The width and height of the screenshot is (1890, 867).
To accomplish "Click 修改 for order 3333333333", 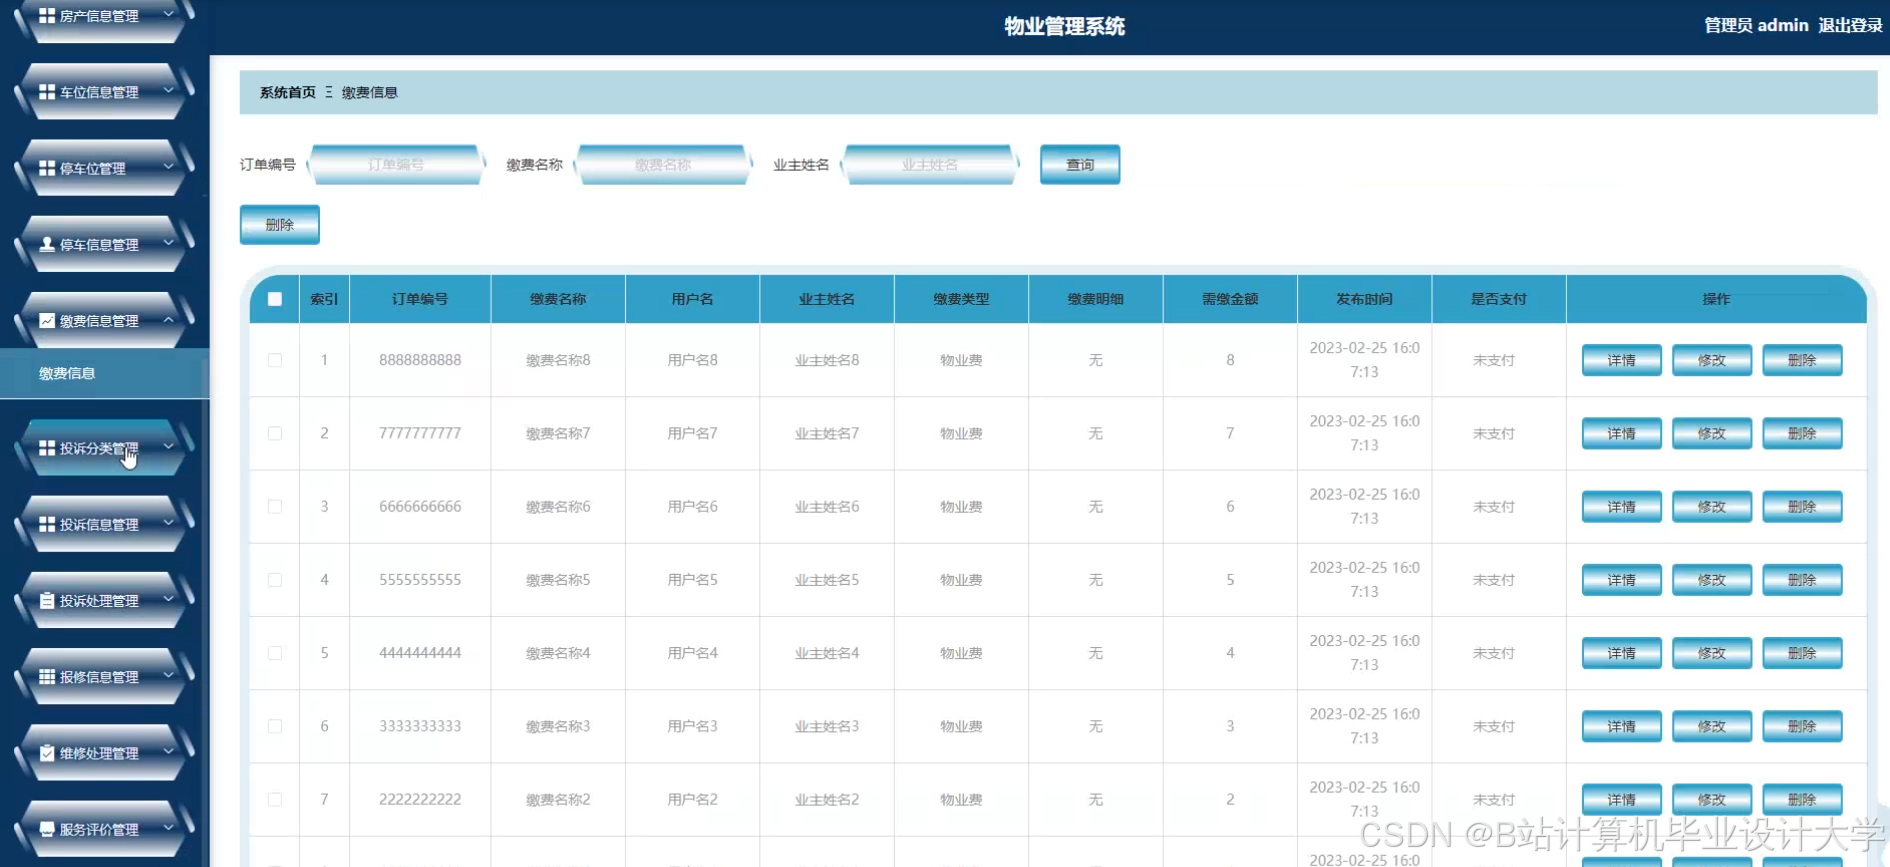I will click(x=1712, y=726).
